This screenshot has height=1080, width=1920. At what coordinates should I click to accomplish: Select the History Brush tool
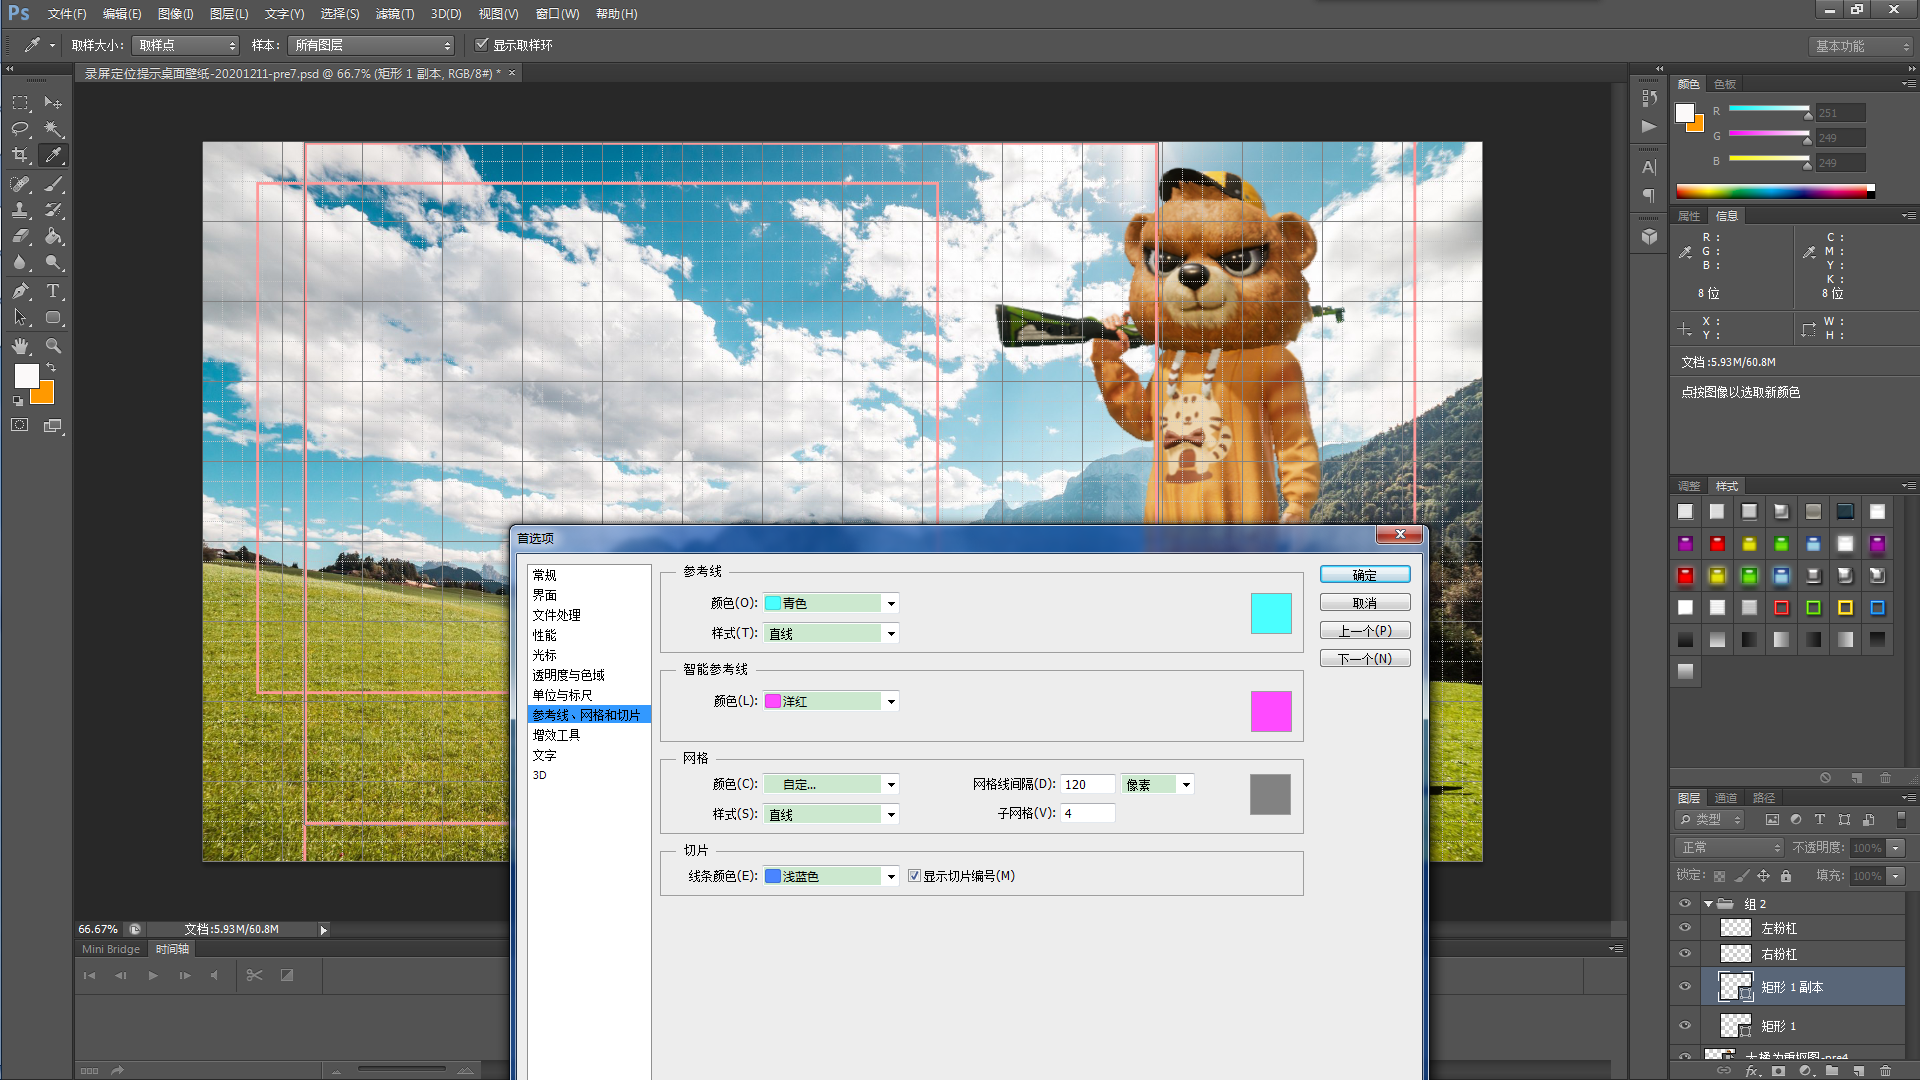pyautogui.click(x=53, y=210)
